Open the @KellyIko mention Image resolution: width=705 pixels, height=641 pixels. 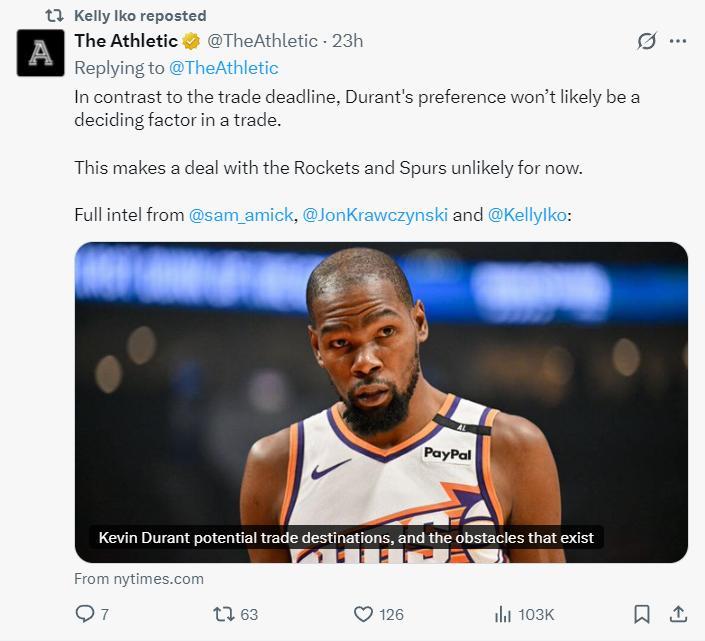tap(527, 215)
